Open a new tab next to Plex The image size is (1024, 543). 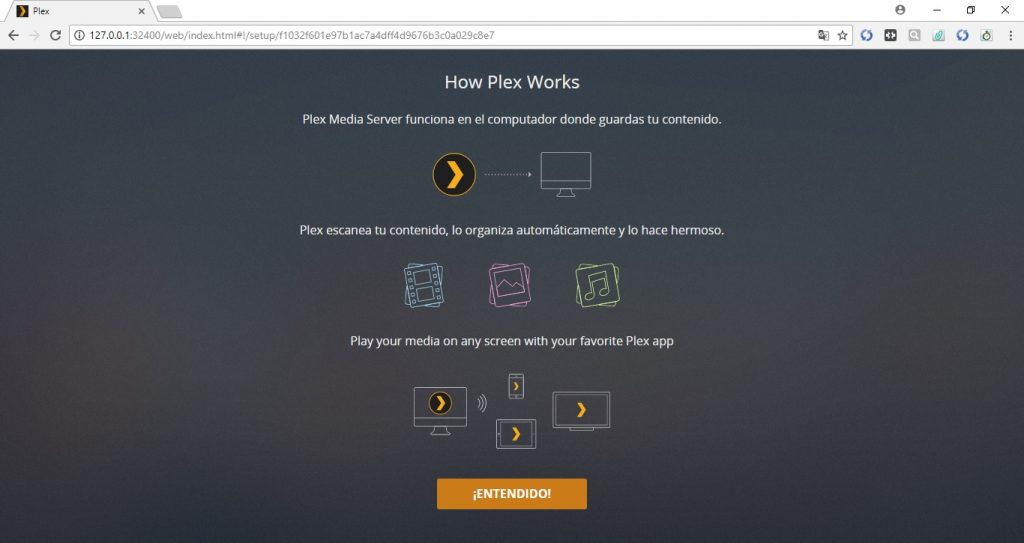coord(169,11)
